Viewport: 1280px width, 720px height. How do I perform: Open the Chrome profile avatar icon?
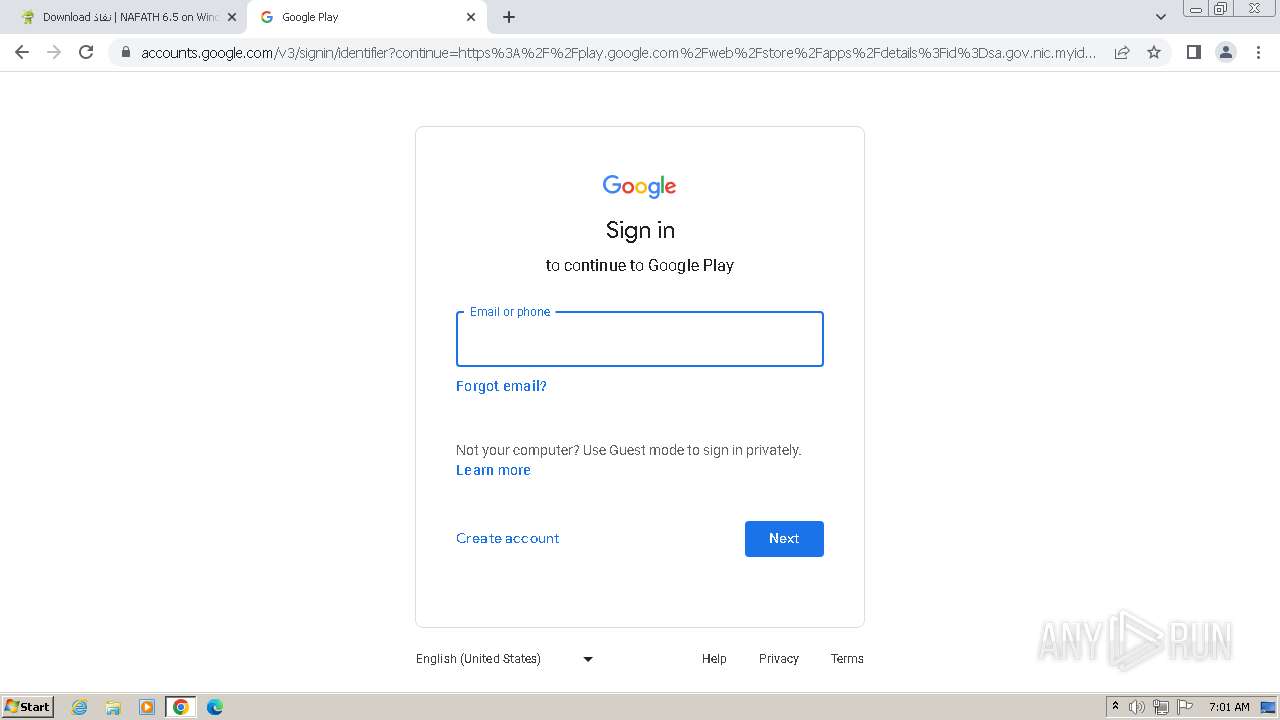tap(1226, 52)
